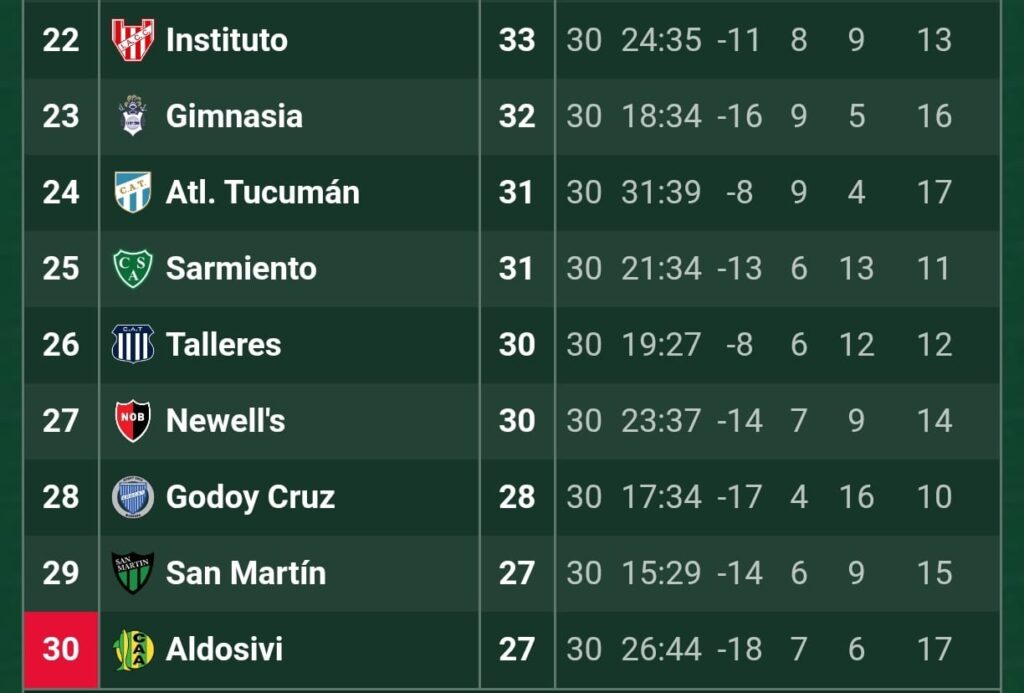Click the red position 30 badge
This screenshot has width=1024, height=693.
(x=61, y=649)
